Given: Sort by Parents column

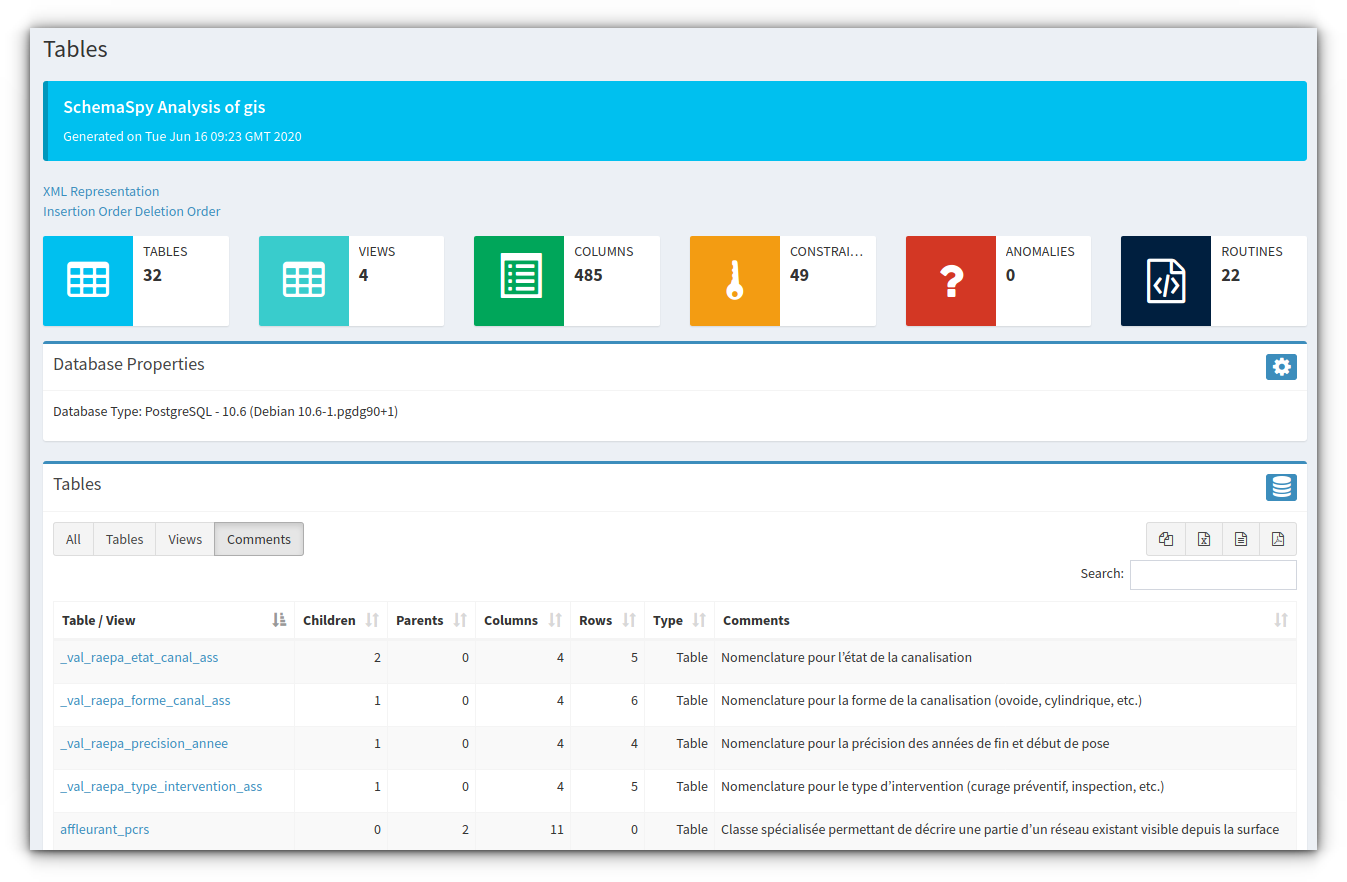Looking at the screenshot, I should (432, 620).
